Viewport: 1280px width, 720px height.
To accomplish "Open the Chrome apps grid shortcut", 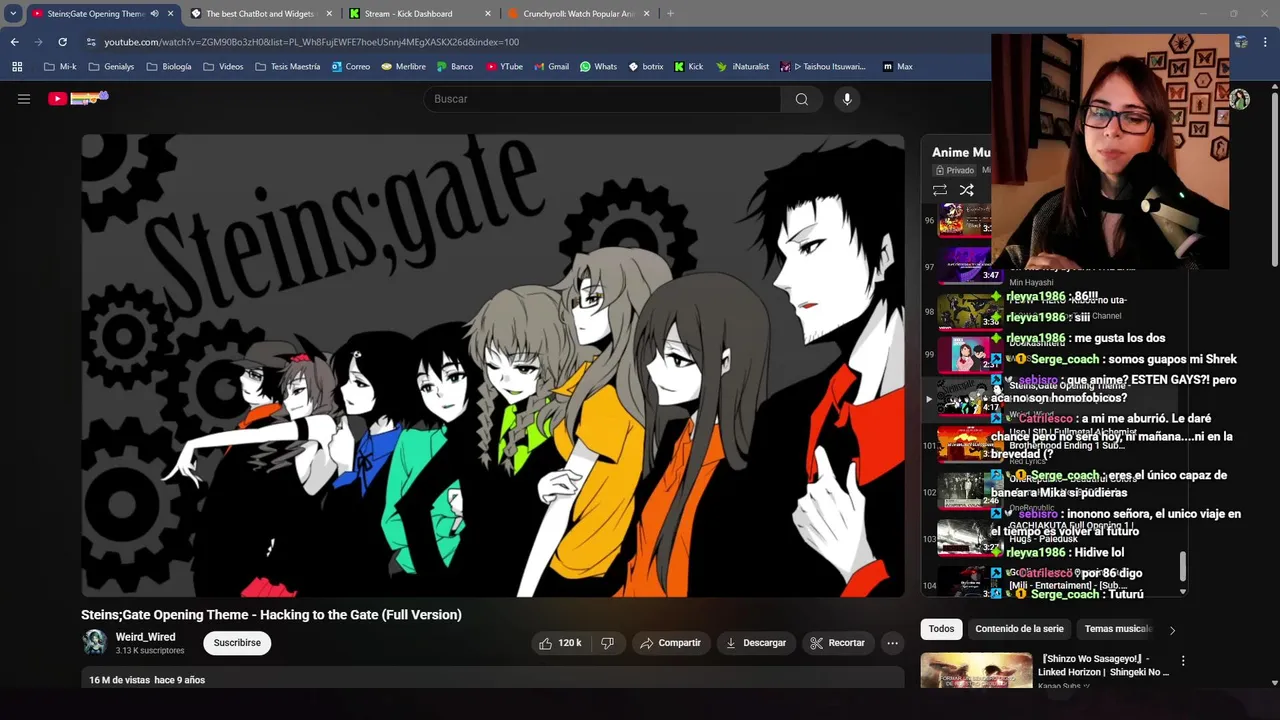I will tap(17, 67).
